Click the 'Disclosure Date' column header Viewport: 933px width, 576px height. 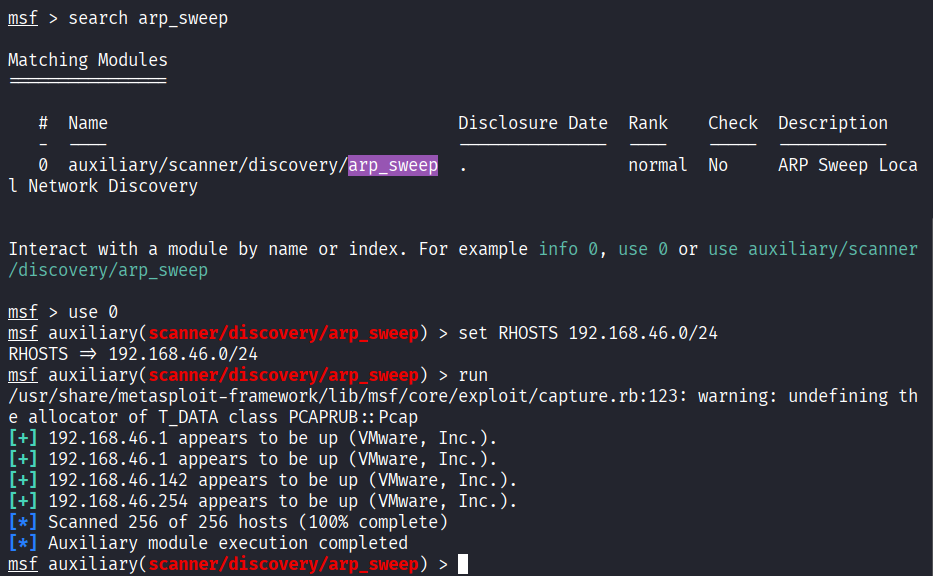pos(532,122)
